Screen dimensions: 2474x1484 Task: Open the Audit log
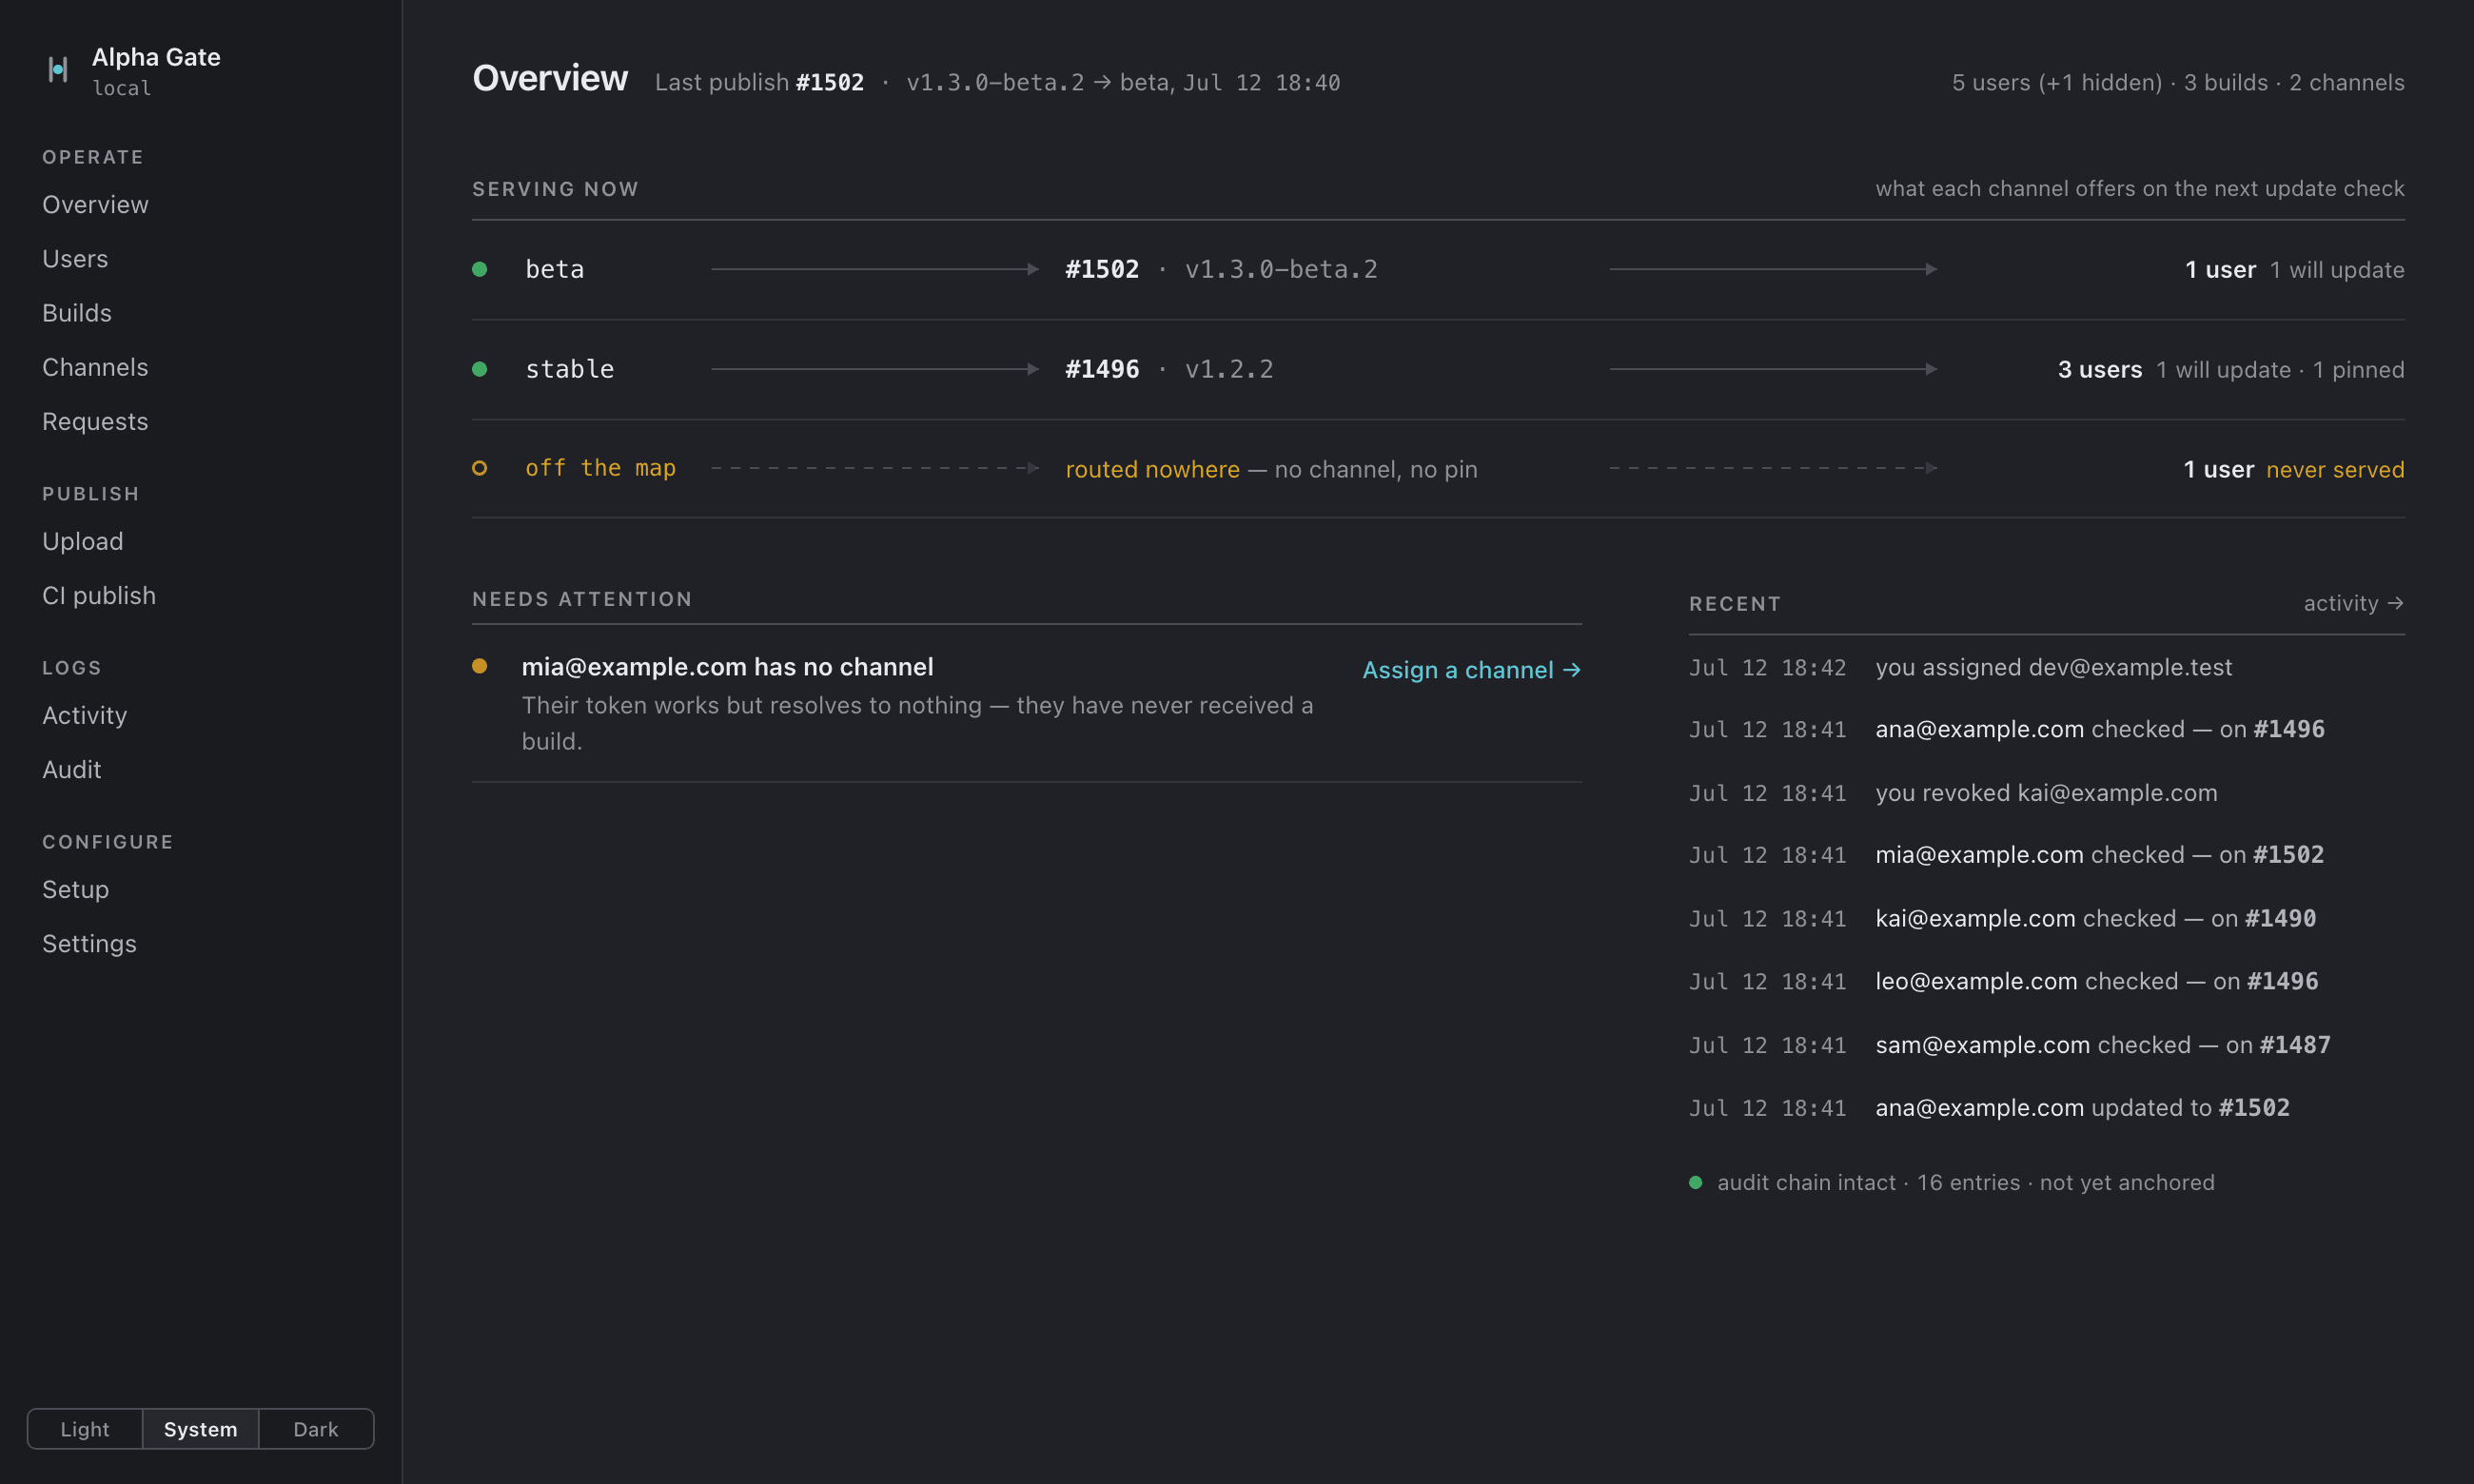72,769
